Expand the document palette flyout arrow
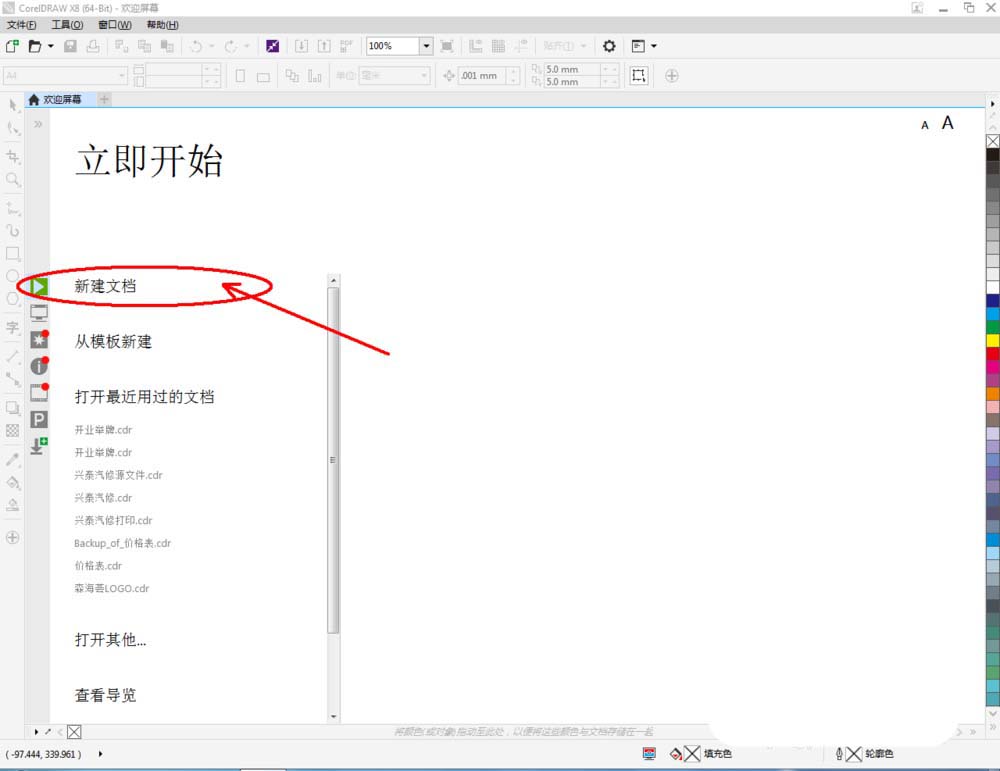Viewport: 1000px width, 771px height. coord(36,732)
